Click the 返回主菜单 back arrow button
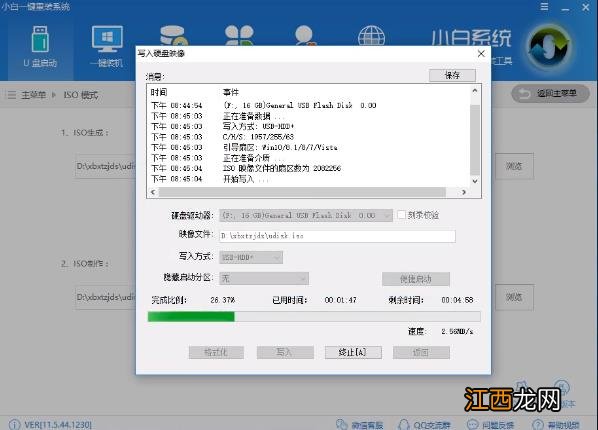This screenshot has height=430, width=598. click(550, 93)
